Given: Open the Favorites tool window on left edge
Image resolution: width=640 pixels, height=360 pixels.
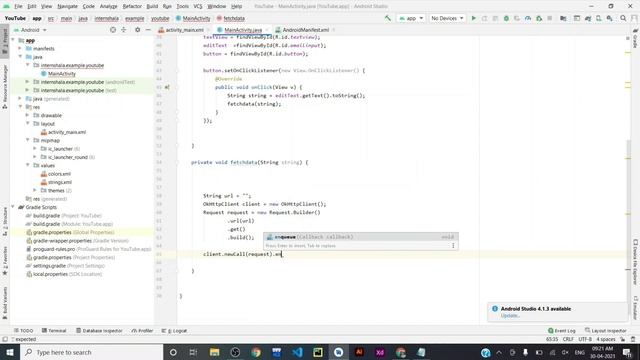Looking at the screenshot, I should coord(5,260).
